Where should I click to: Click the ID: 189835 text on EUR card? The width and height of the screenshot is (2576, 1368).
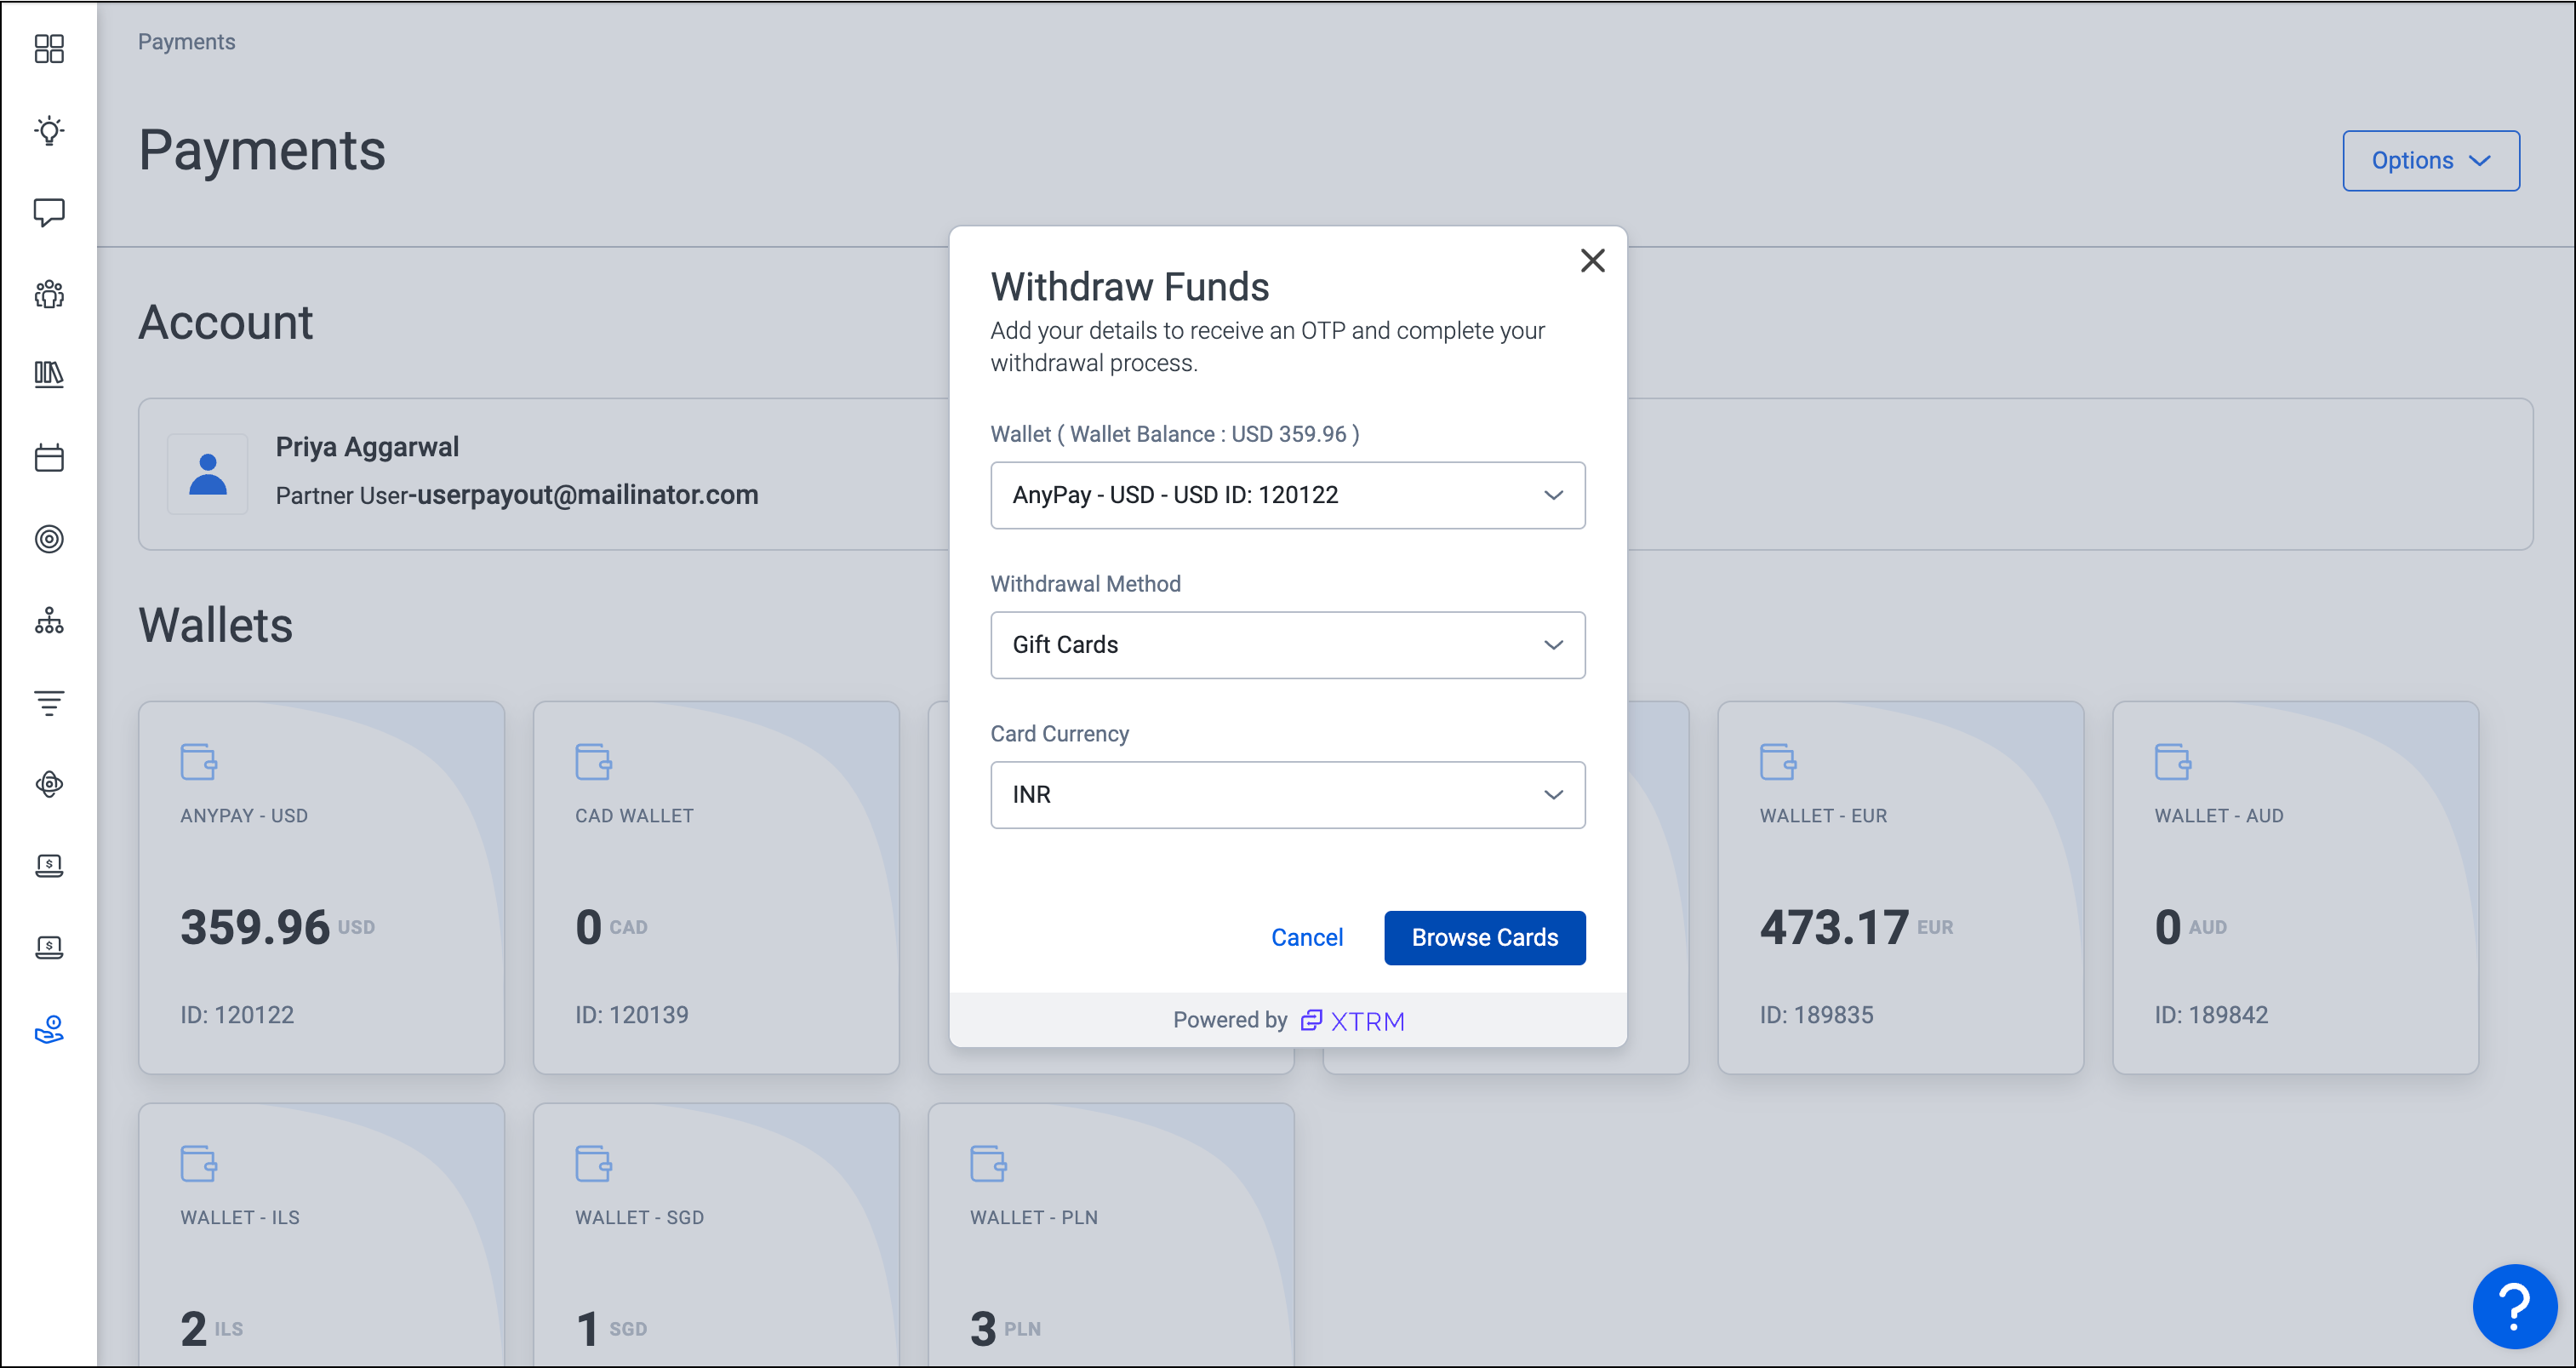(x=1817, y=1015)
